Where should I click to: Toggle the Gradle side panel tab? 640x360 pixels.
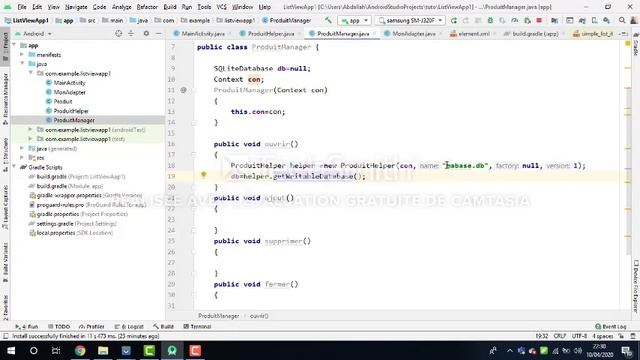(636, 44)
